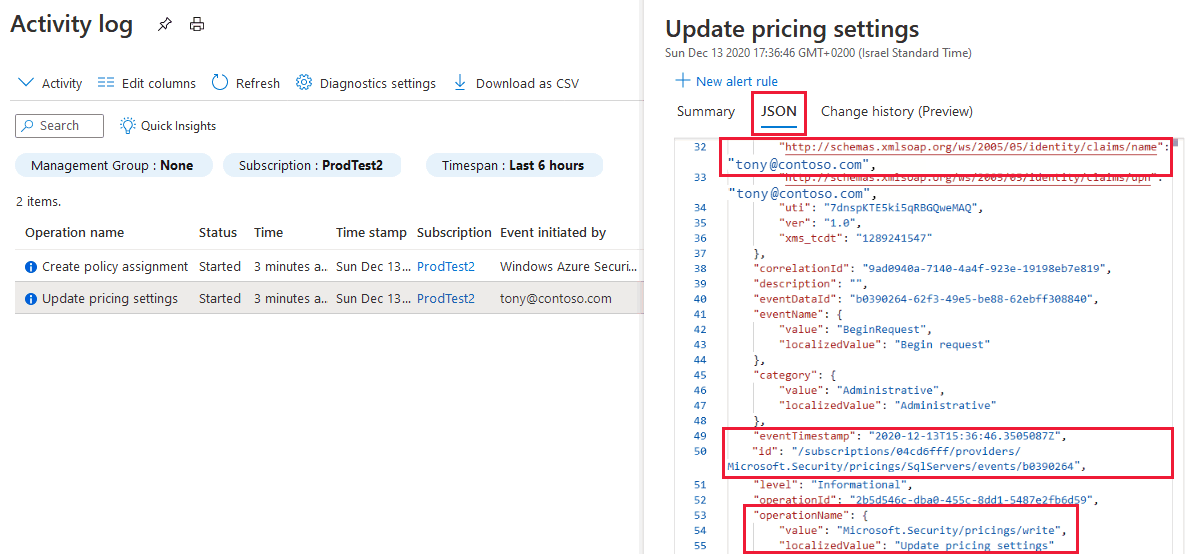
Task: Click the Edit columns icon
Action: (106, 83)
